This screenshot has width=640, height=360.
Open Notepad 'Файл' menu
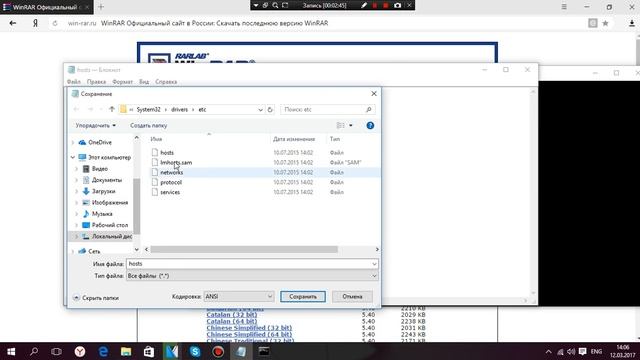(x=74, y=82)
